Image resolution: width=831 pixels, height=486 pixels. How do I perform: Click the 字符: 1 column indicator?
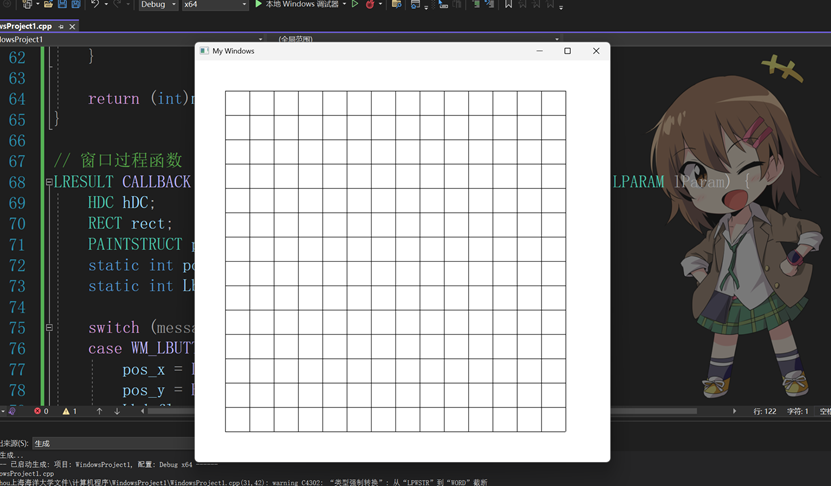tap(798, 411)
